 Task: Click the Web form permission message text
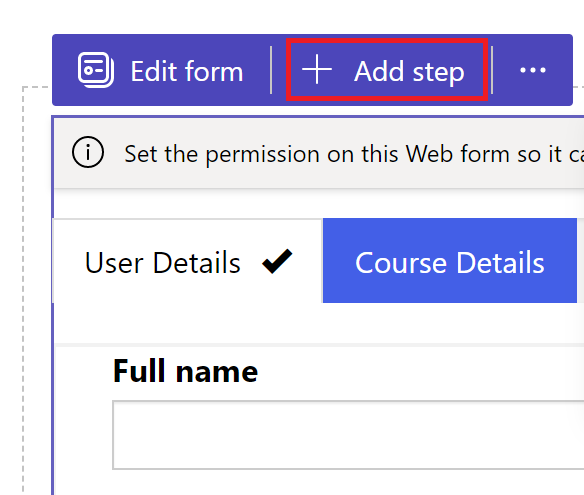click(354, 154)
